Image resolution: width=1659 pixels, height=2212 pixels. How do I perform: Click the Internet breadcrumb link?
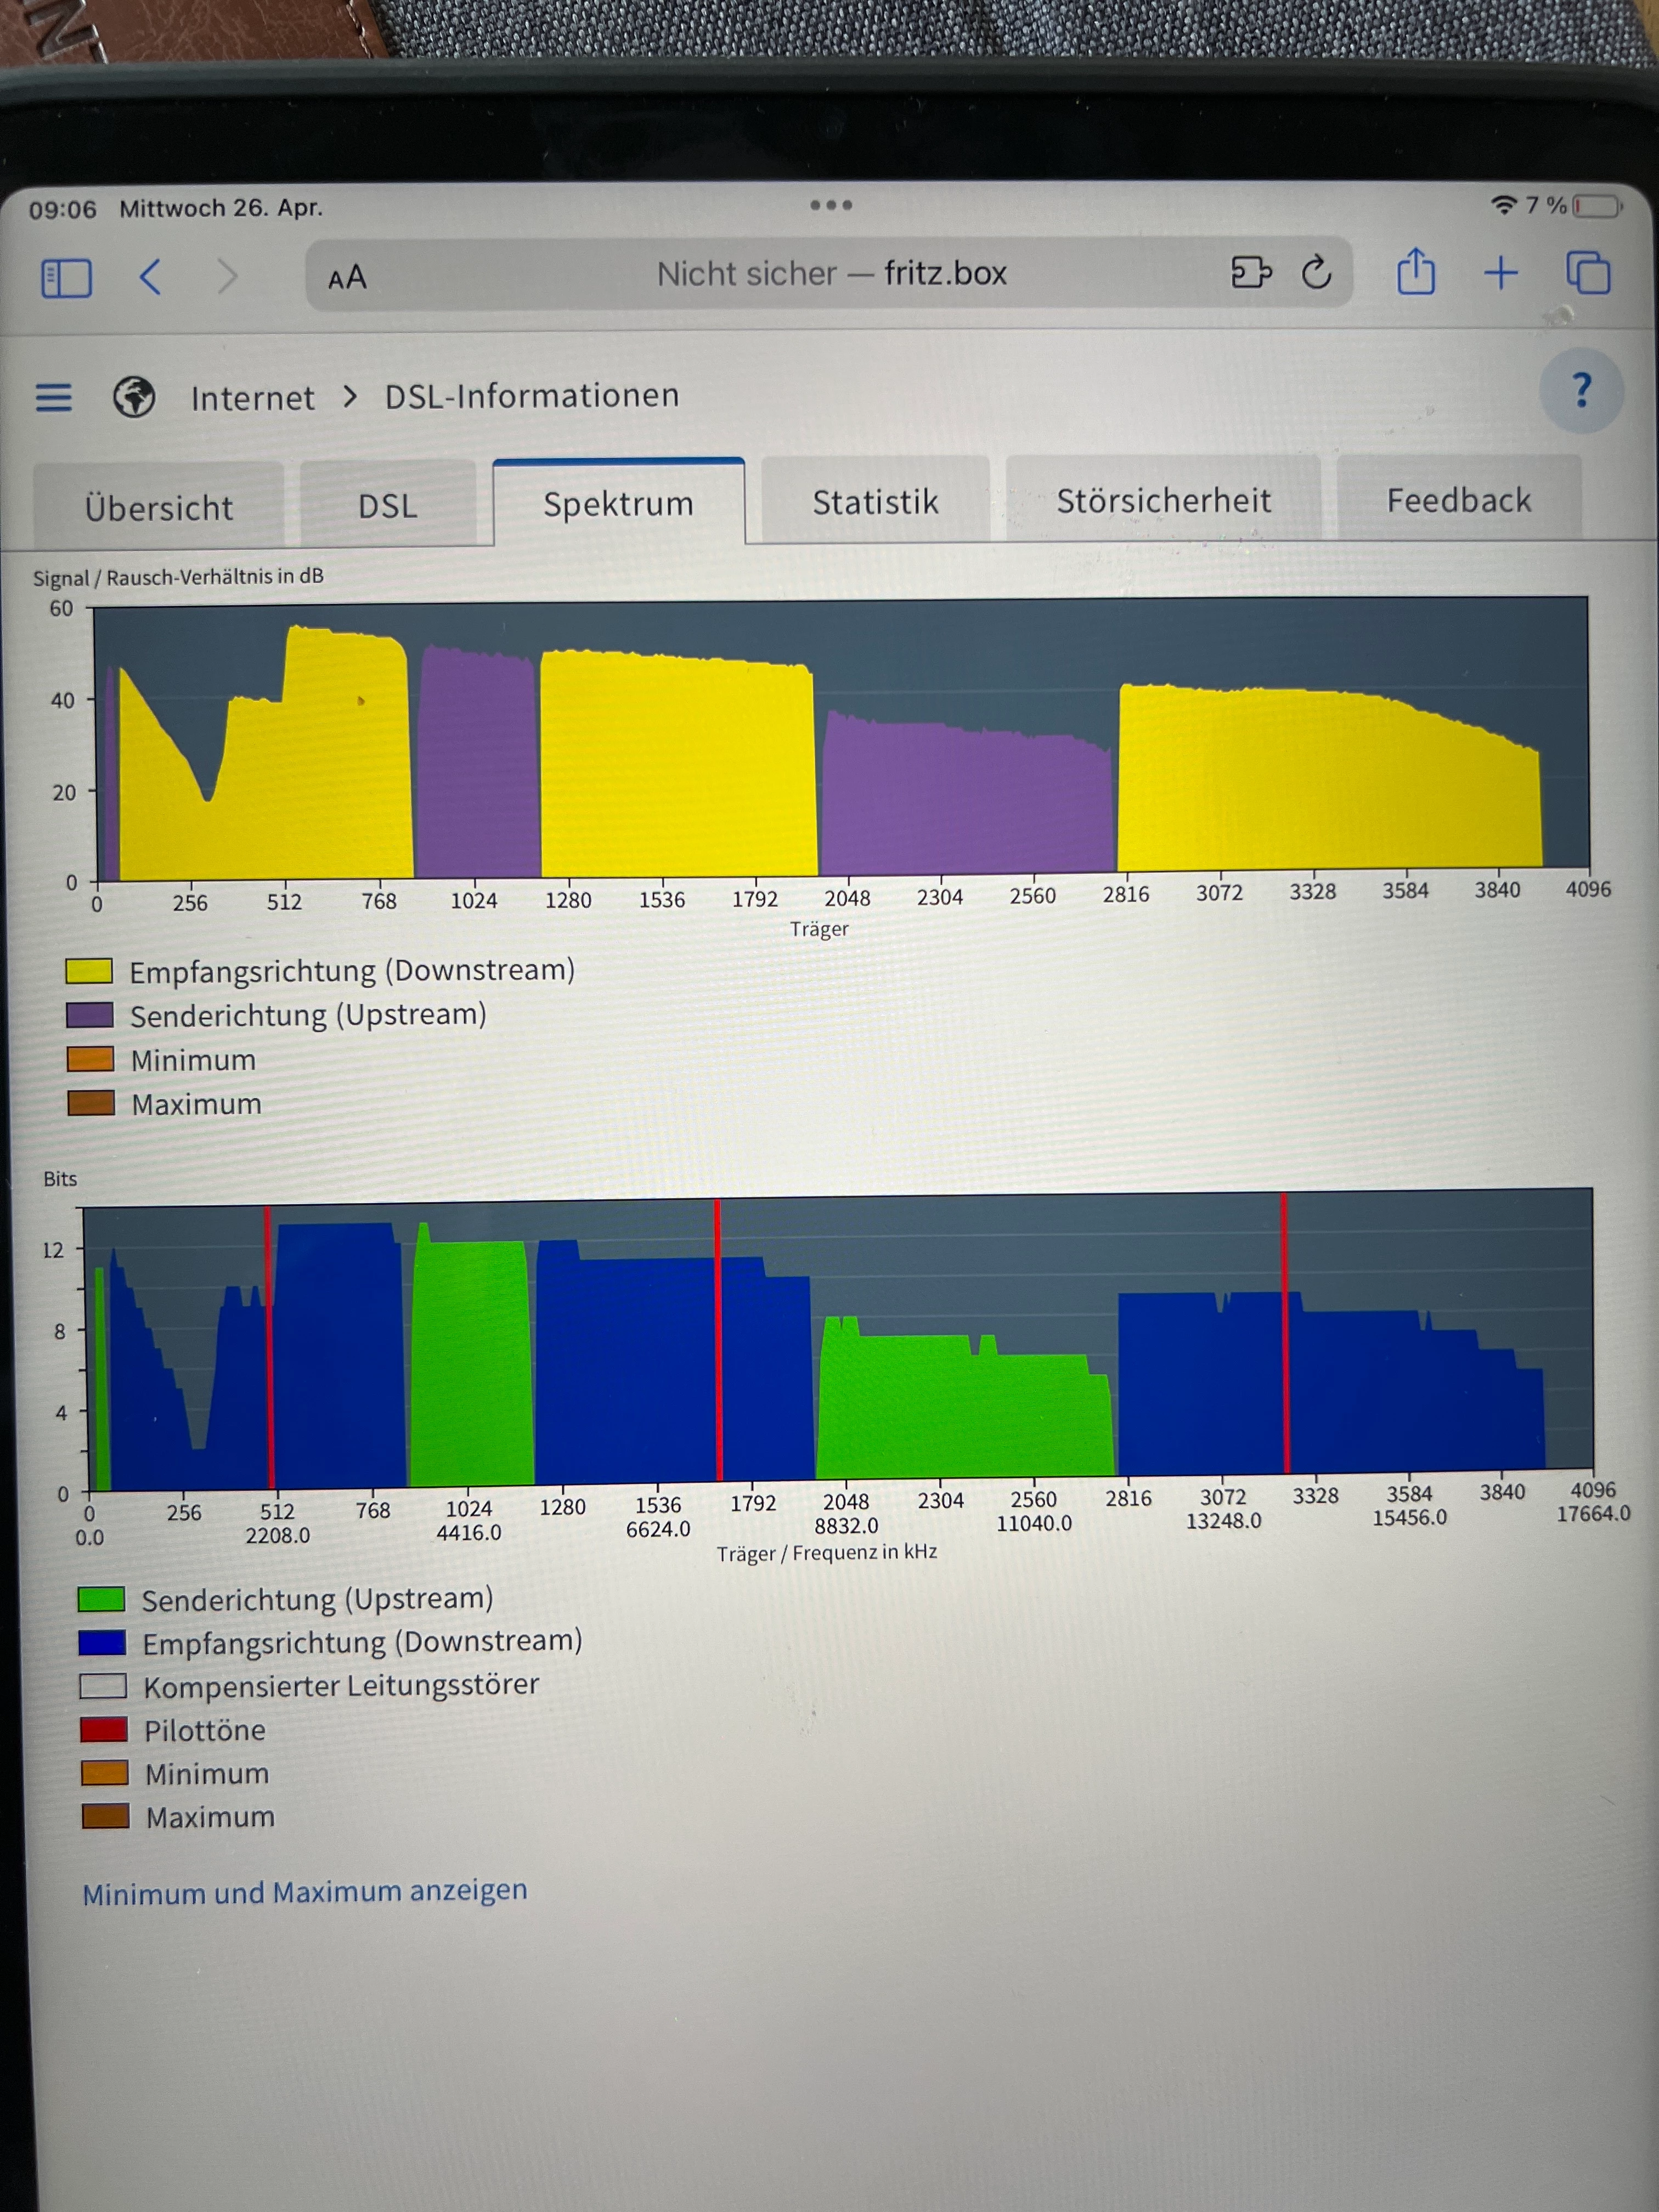(x=252, y=398)
